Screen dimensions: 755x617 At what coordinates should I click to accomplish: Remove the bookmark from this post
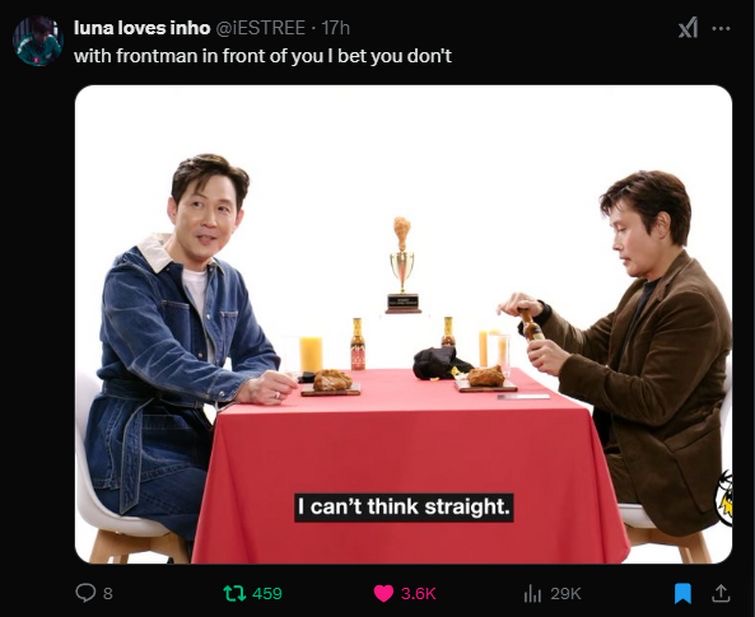click(683, 593)
